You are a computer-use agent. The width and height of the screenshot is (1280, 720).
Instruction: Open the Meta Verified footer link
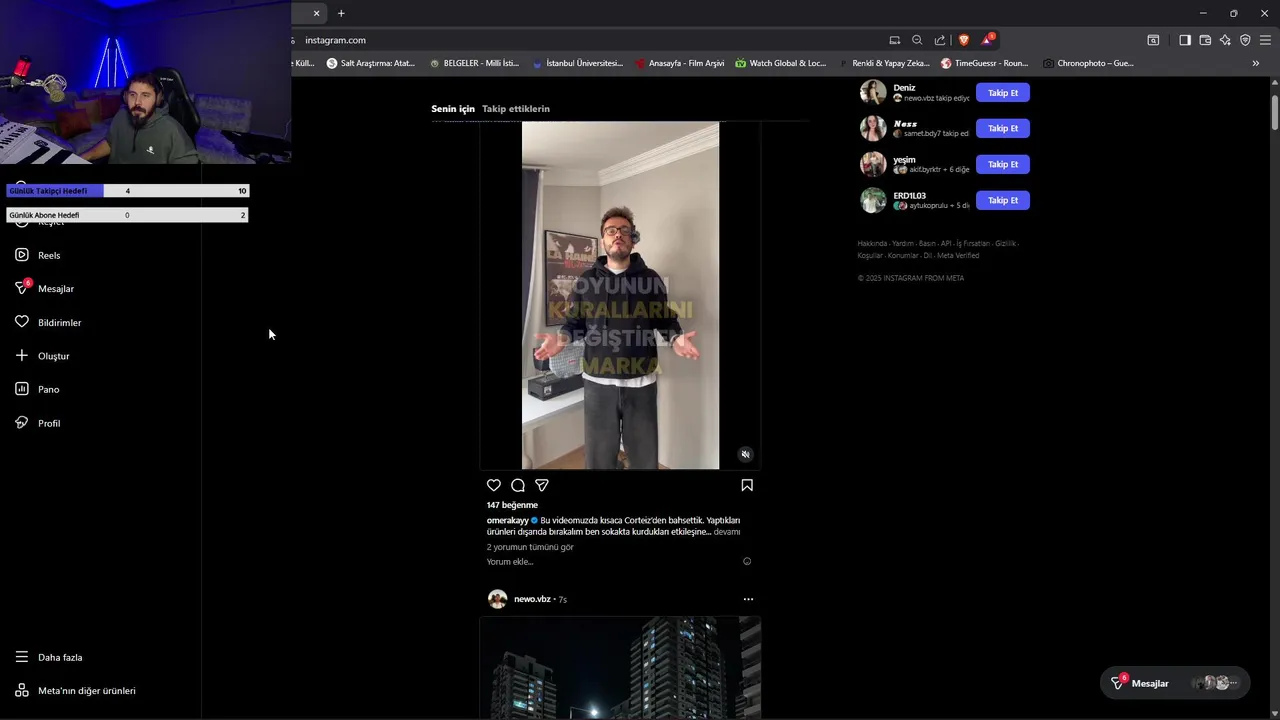(958, 255)
